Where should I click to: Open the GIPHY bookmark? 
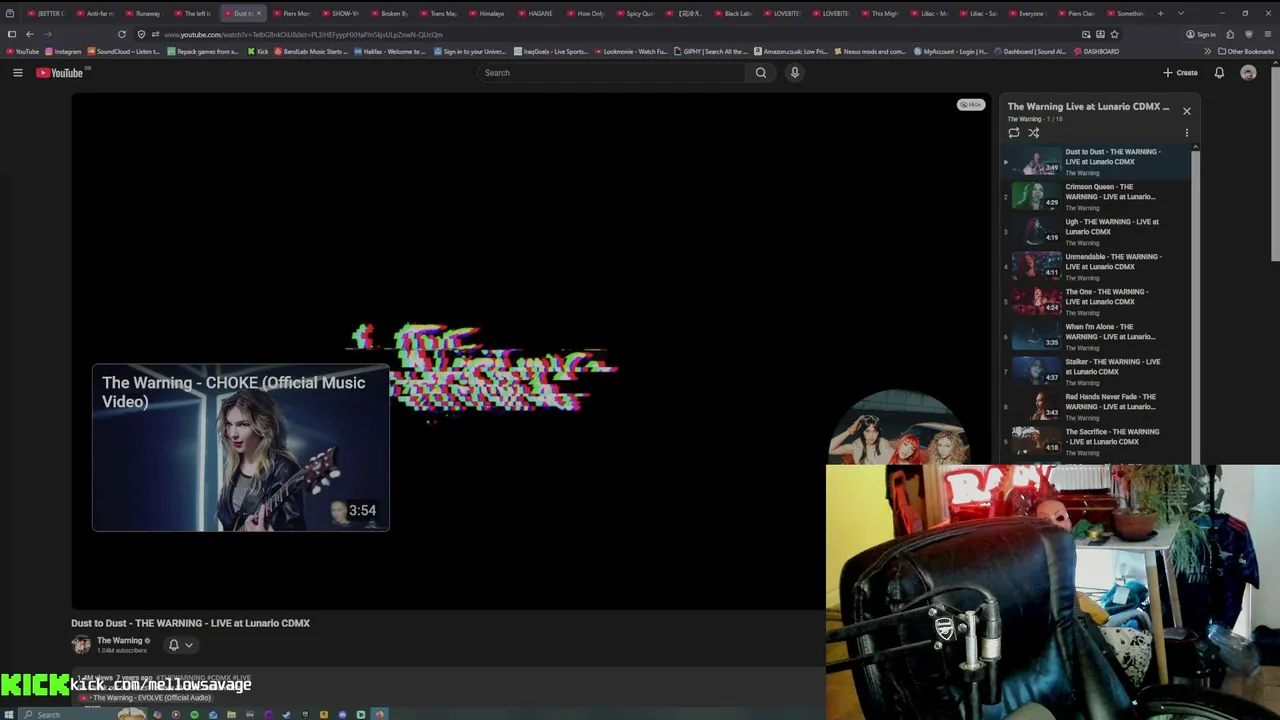pyautogui.click(x=711, y=51)
